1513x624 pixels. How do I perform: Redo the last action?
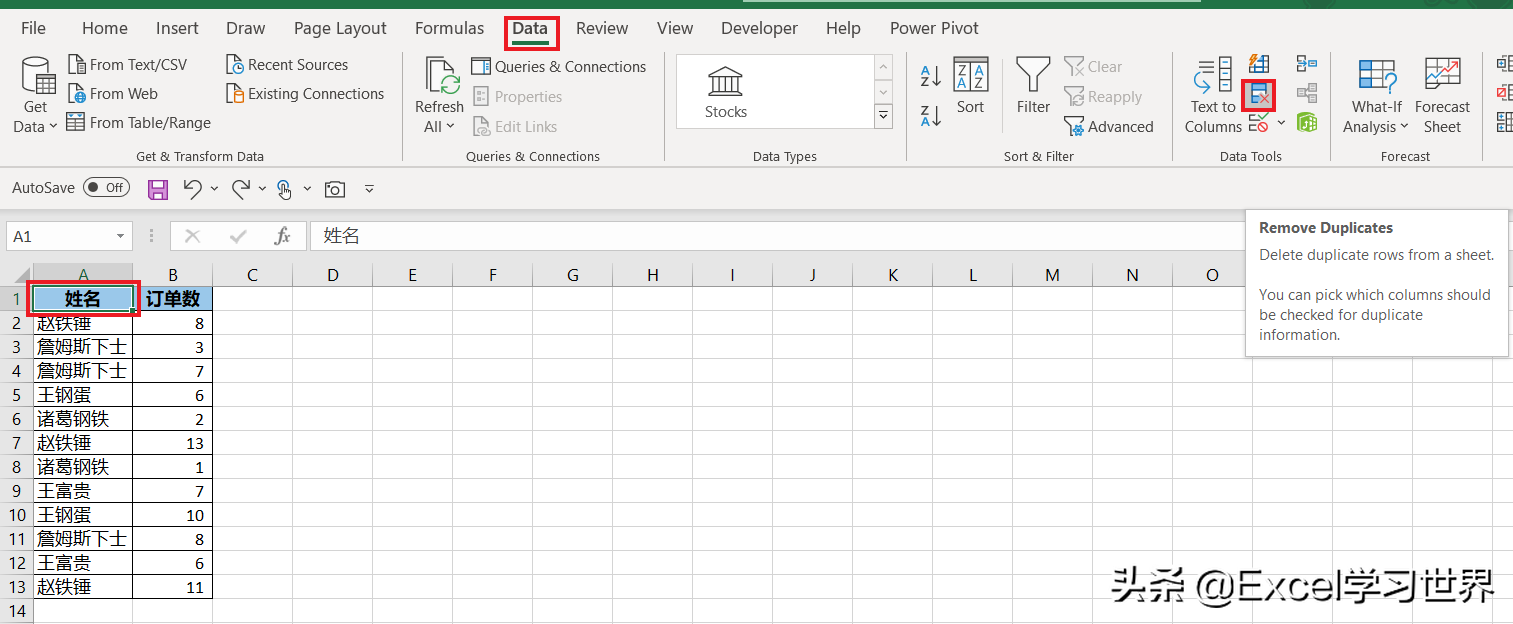point(241,188)
